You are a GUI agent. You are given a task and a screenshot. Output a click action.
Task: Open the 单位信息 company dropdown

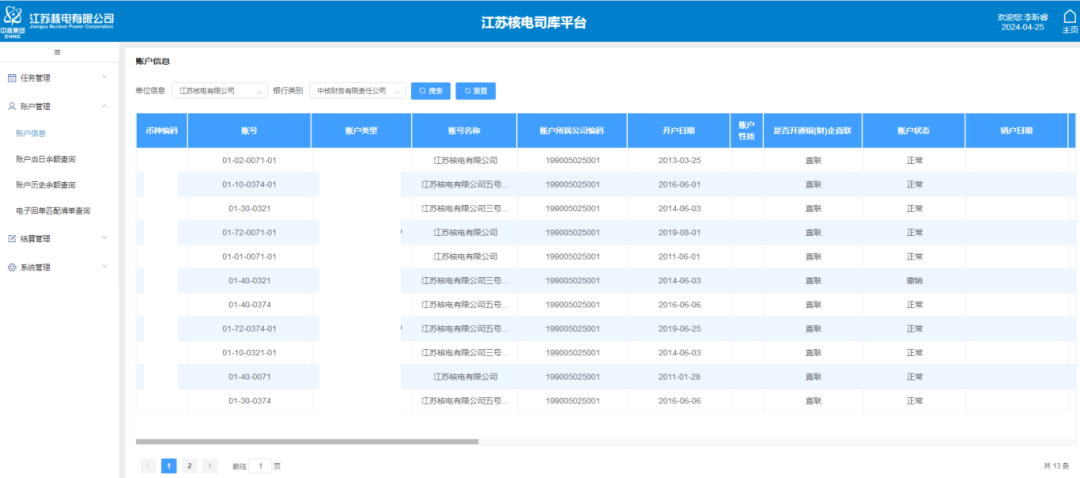pyautogui.click(x=219, y=90)
